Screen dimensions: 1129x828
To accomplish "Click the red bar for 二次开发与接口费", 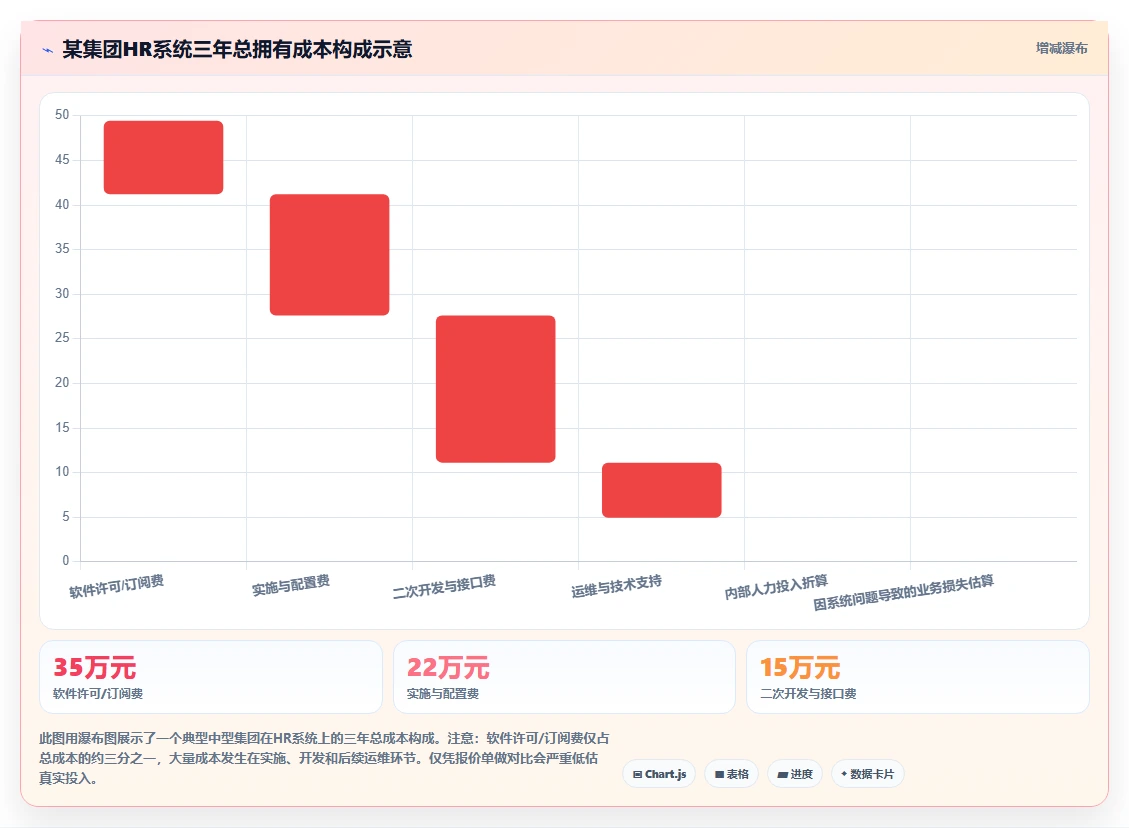I will point(495,389).
